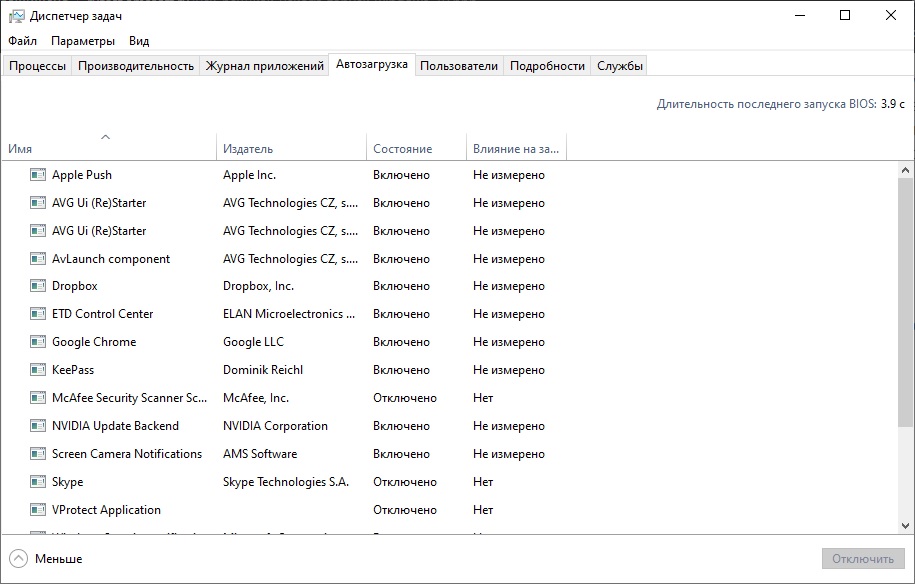Go to the Пользователи tab
The image size is (915, 584).
(x=459, y=66)
